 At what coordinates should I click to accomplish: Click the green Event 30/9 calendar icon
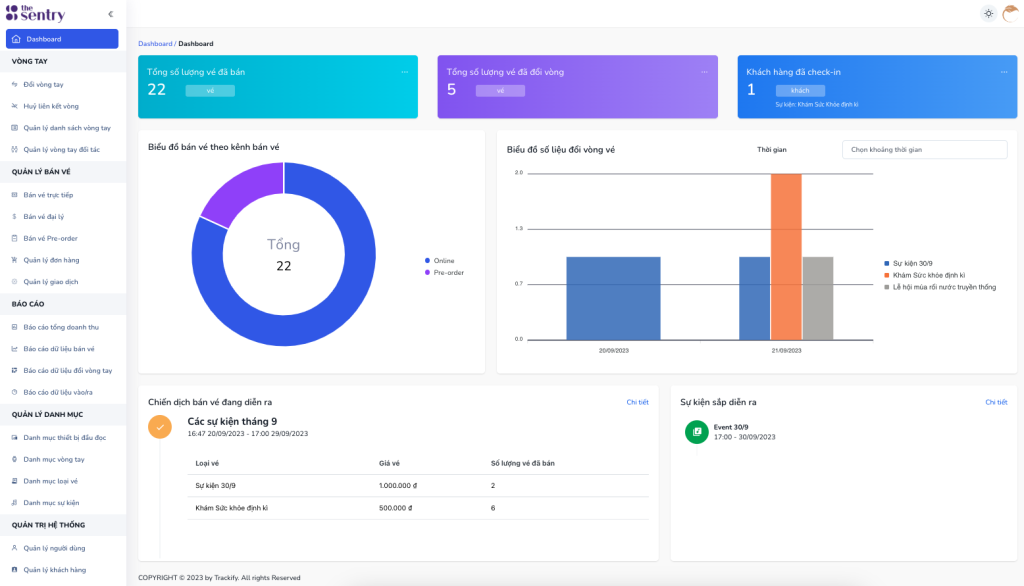click(696, 431)
